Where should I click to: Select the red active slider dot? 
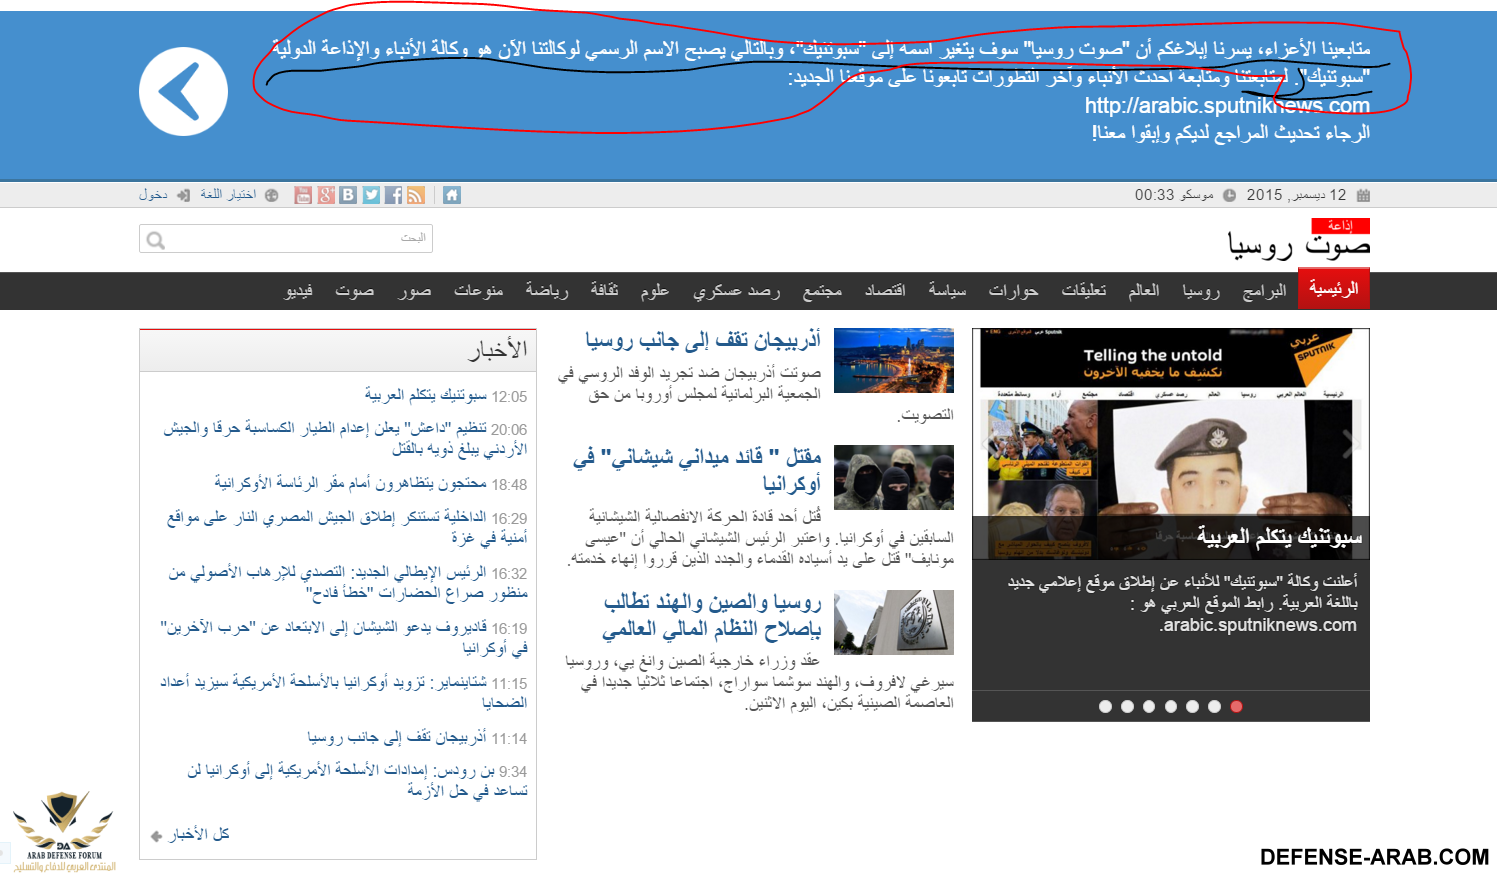tap(1236, 706)
